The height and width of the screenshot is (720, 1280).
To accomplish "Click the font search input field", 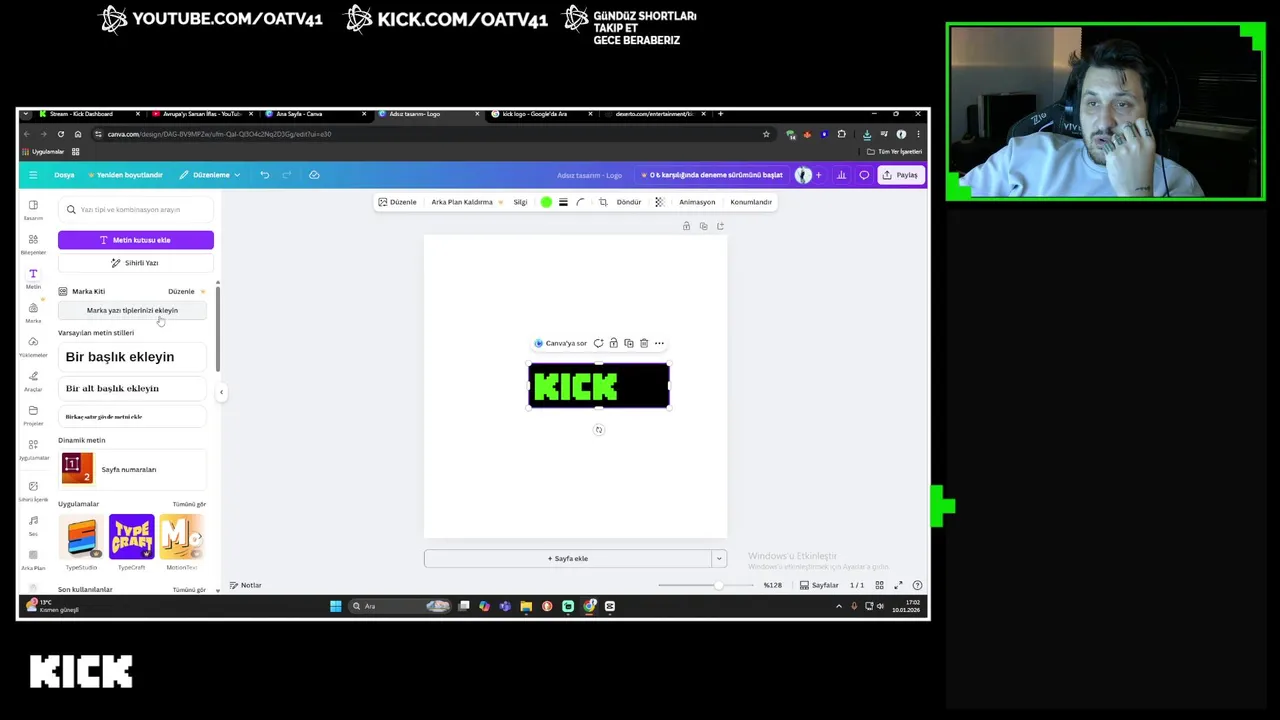I will coord(136,210).
